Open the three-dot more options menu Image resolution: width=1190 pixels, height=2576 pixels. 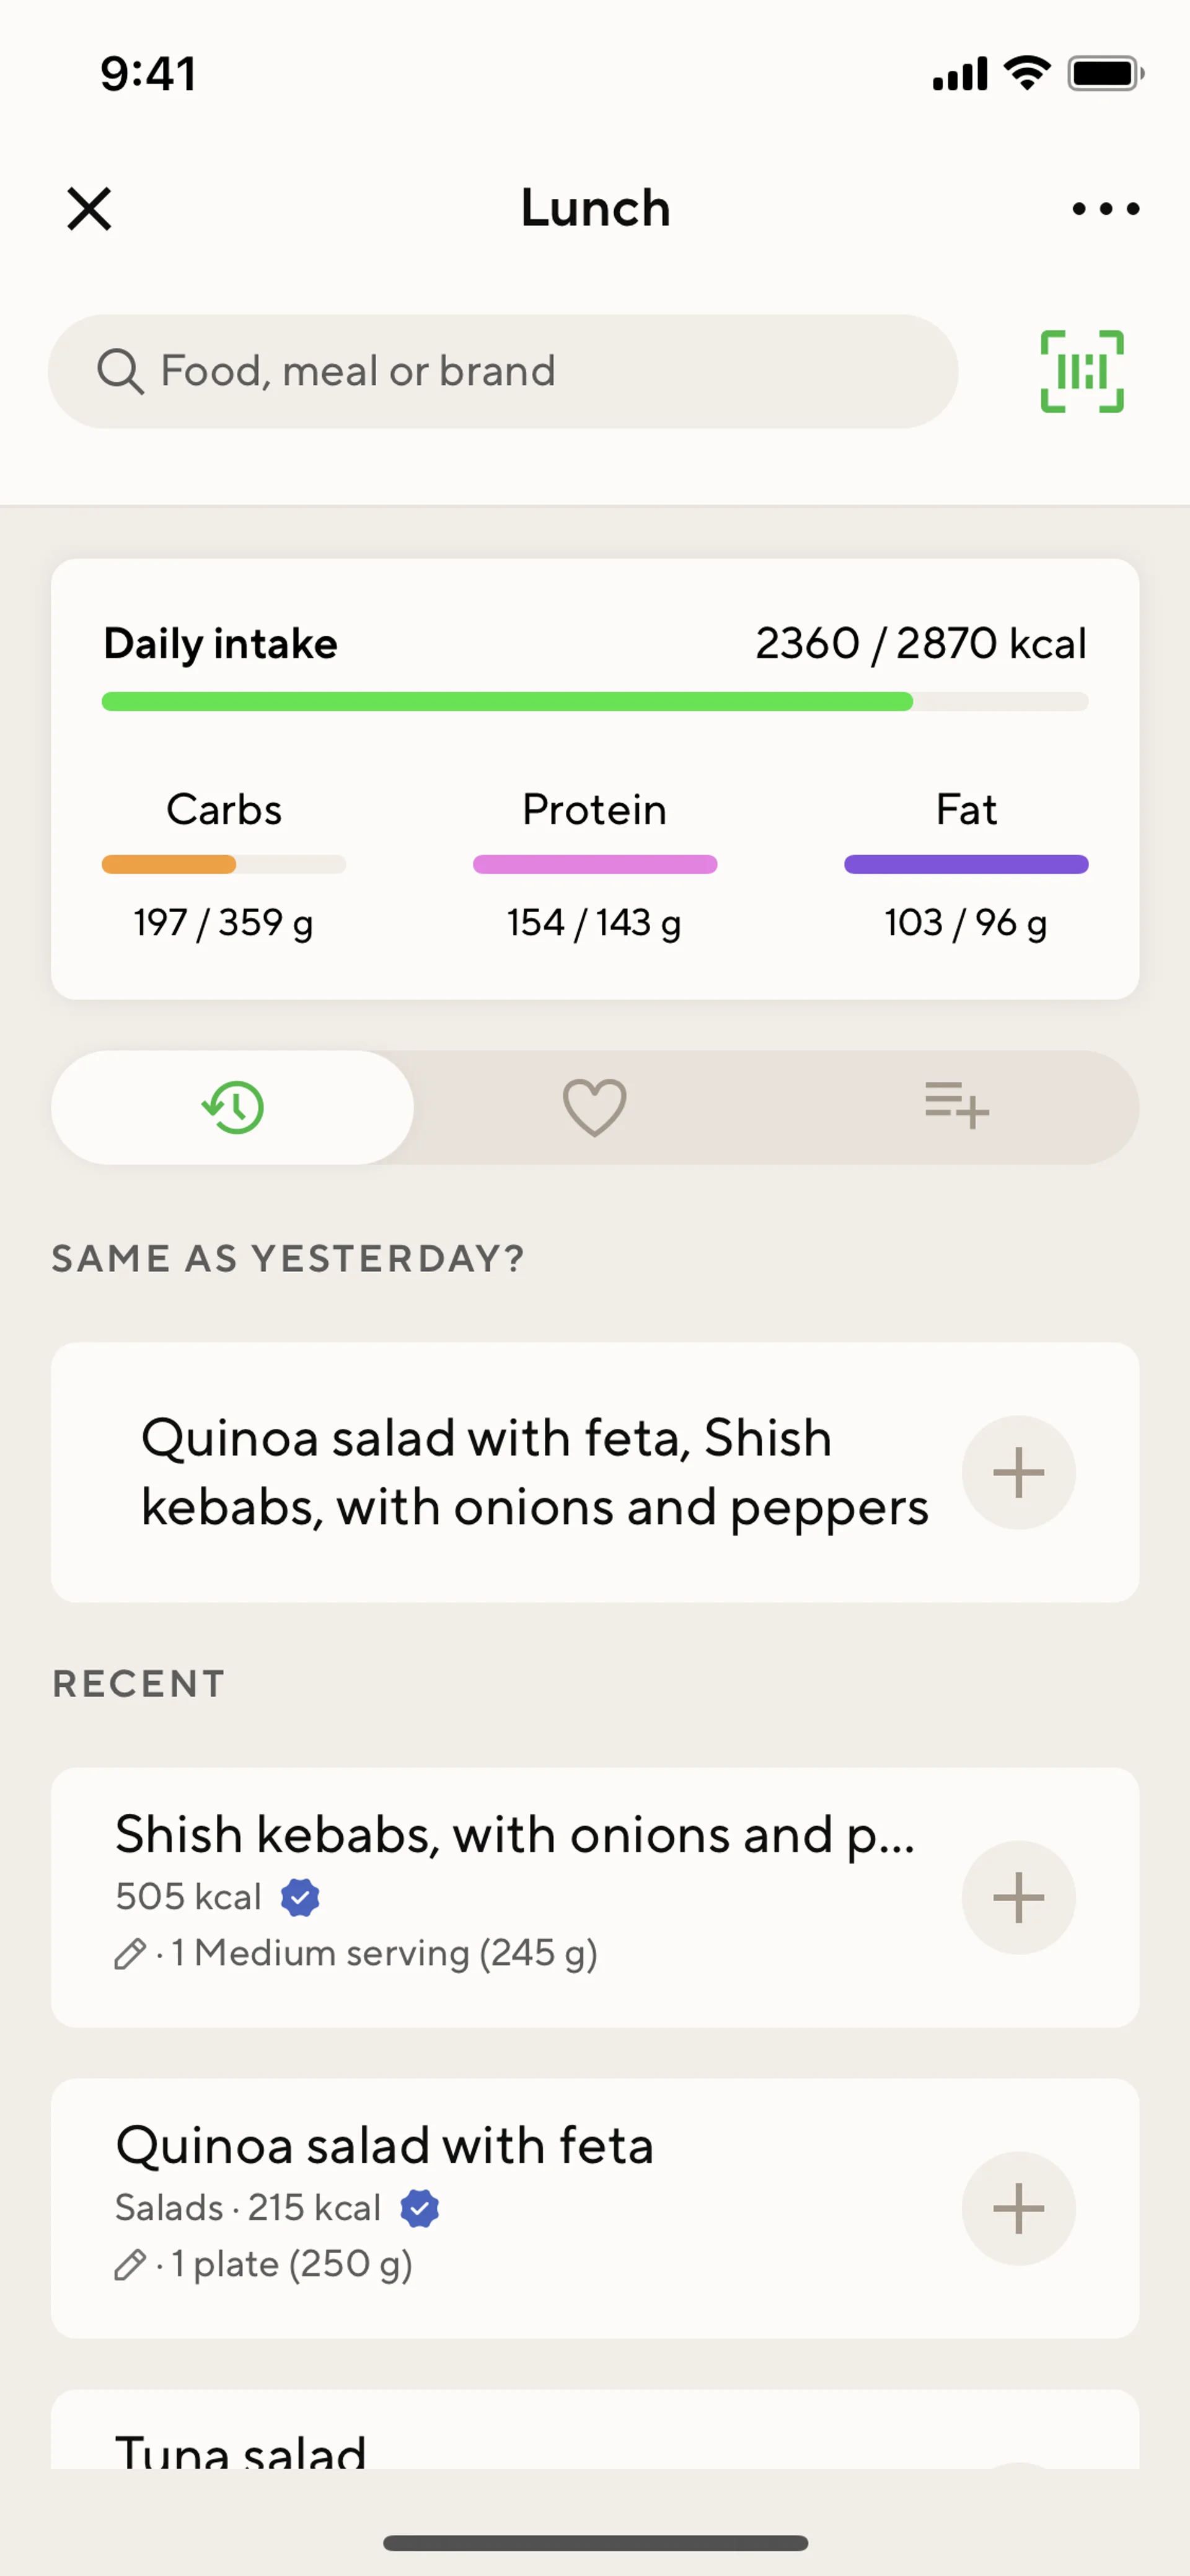click(x=1104, y=208)
